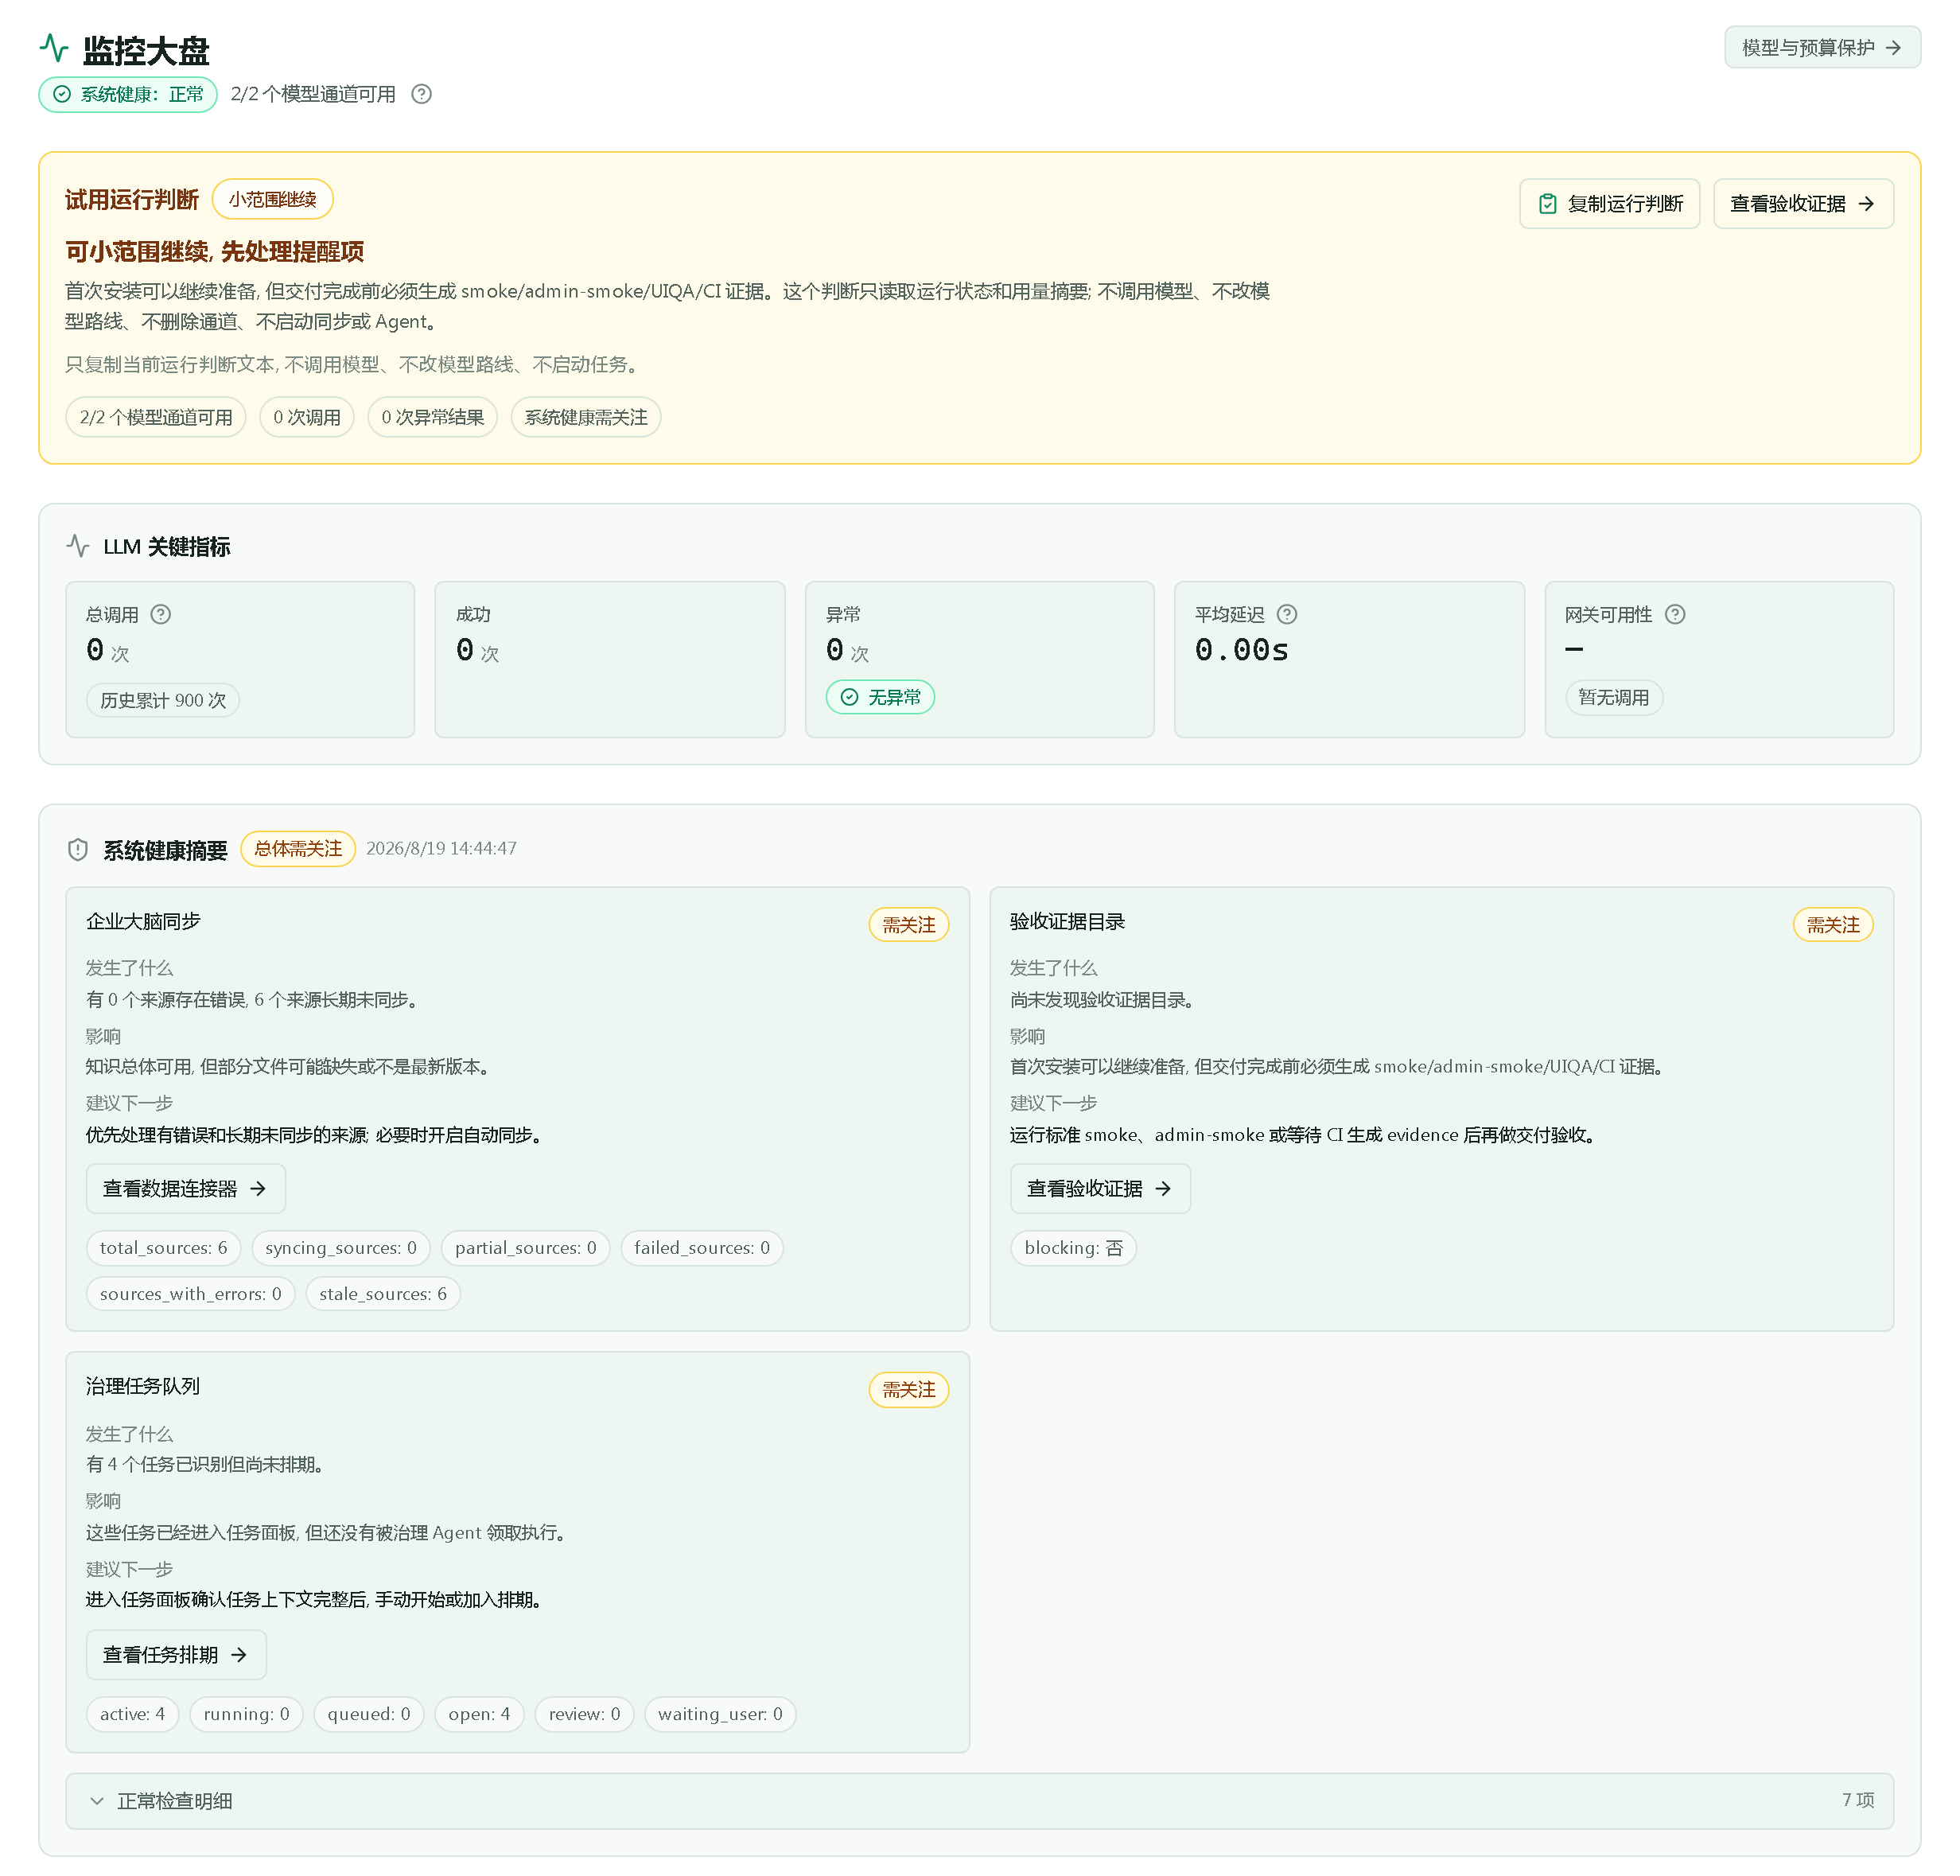This screenshot has width=1960, height=1876.
Task: Click the 总体需关注 badge
Action: coord(298,849)
